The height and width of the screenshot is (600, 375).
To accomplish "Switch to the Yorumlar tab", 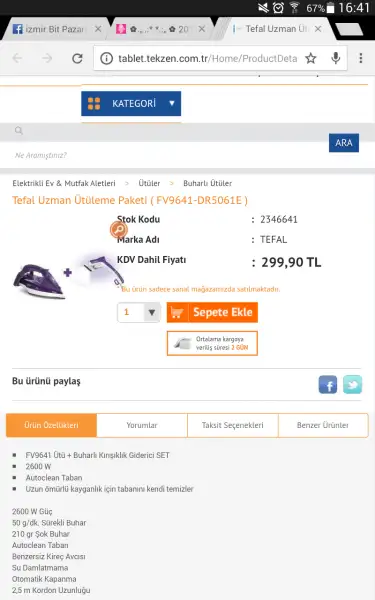I will 142,425.
